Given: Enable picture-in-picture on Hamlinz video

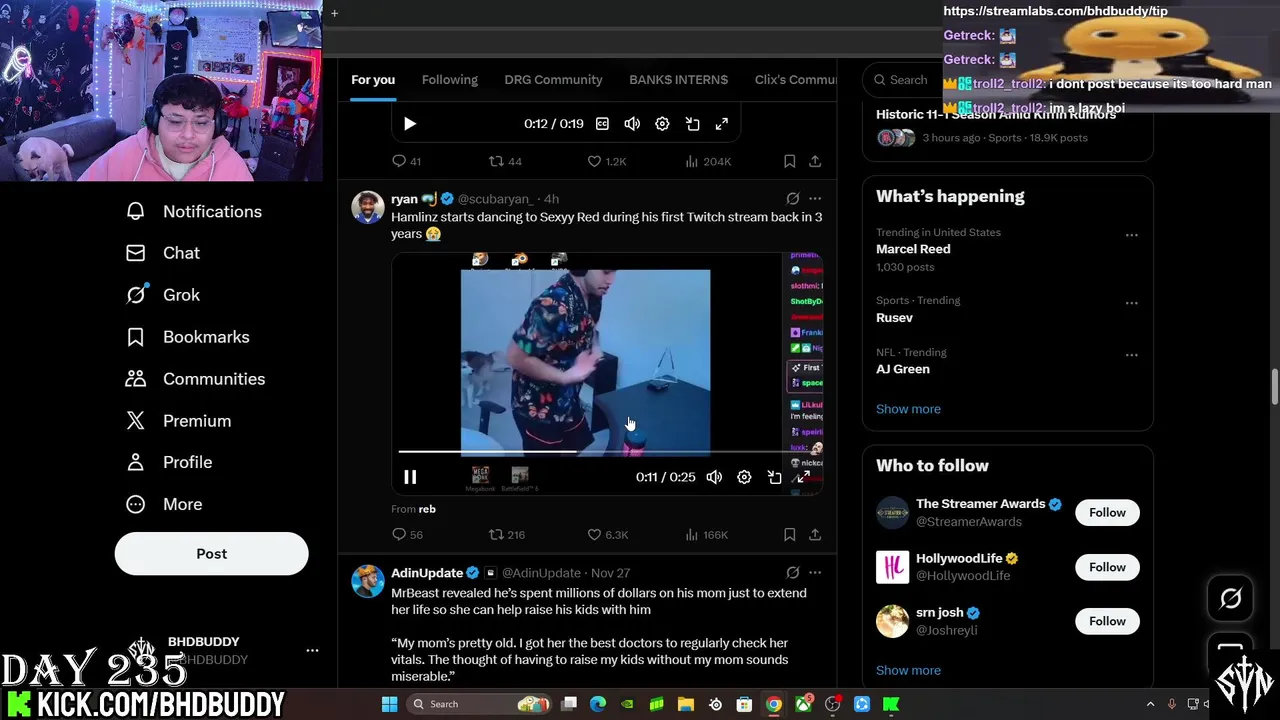Looking at the screenshot, I should point(774,478).
